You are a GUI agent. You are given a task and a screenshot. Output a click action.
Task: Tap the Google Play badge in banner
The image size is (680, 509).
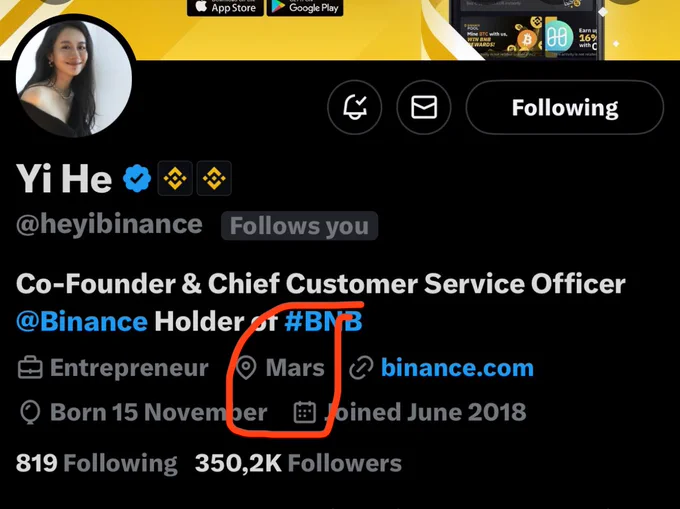point(305,7)
